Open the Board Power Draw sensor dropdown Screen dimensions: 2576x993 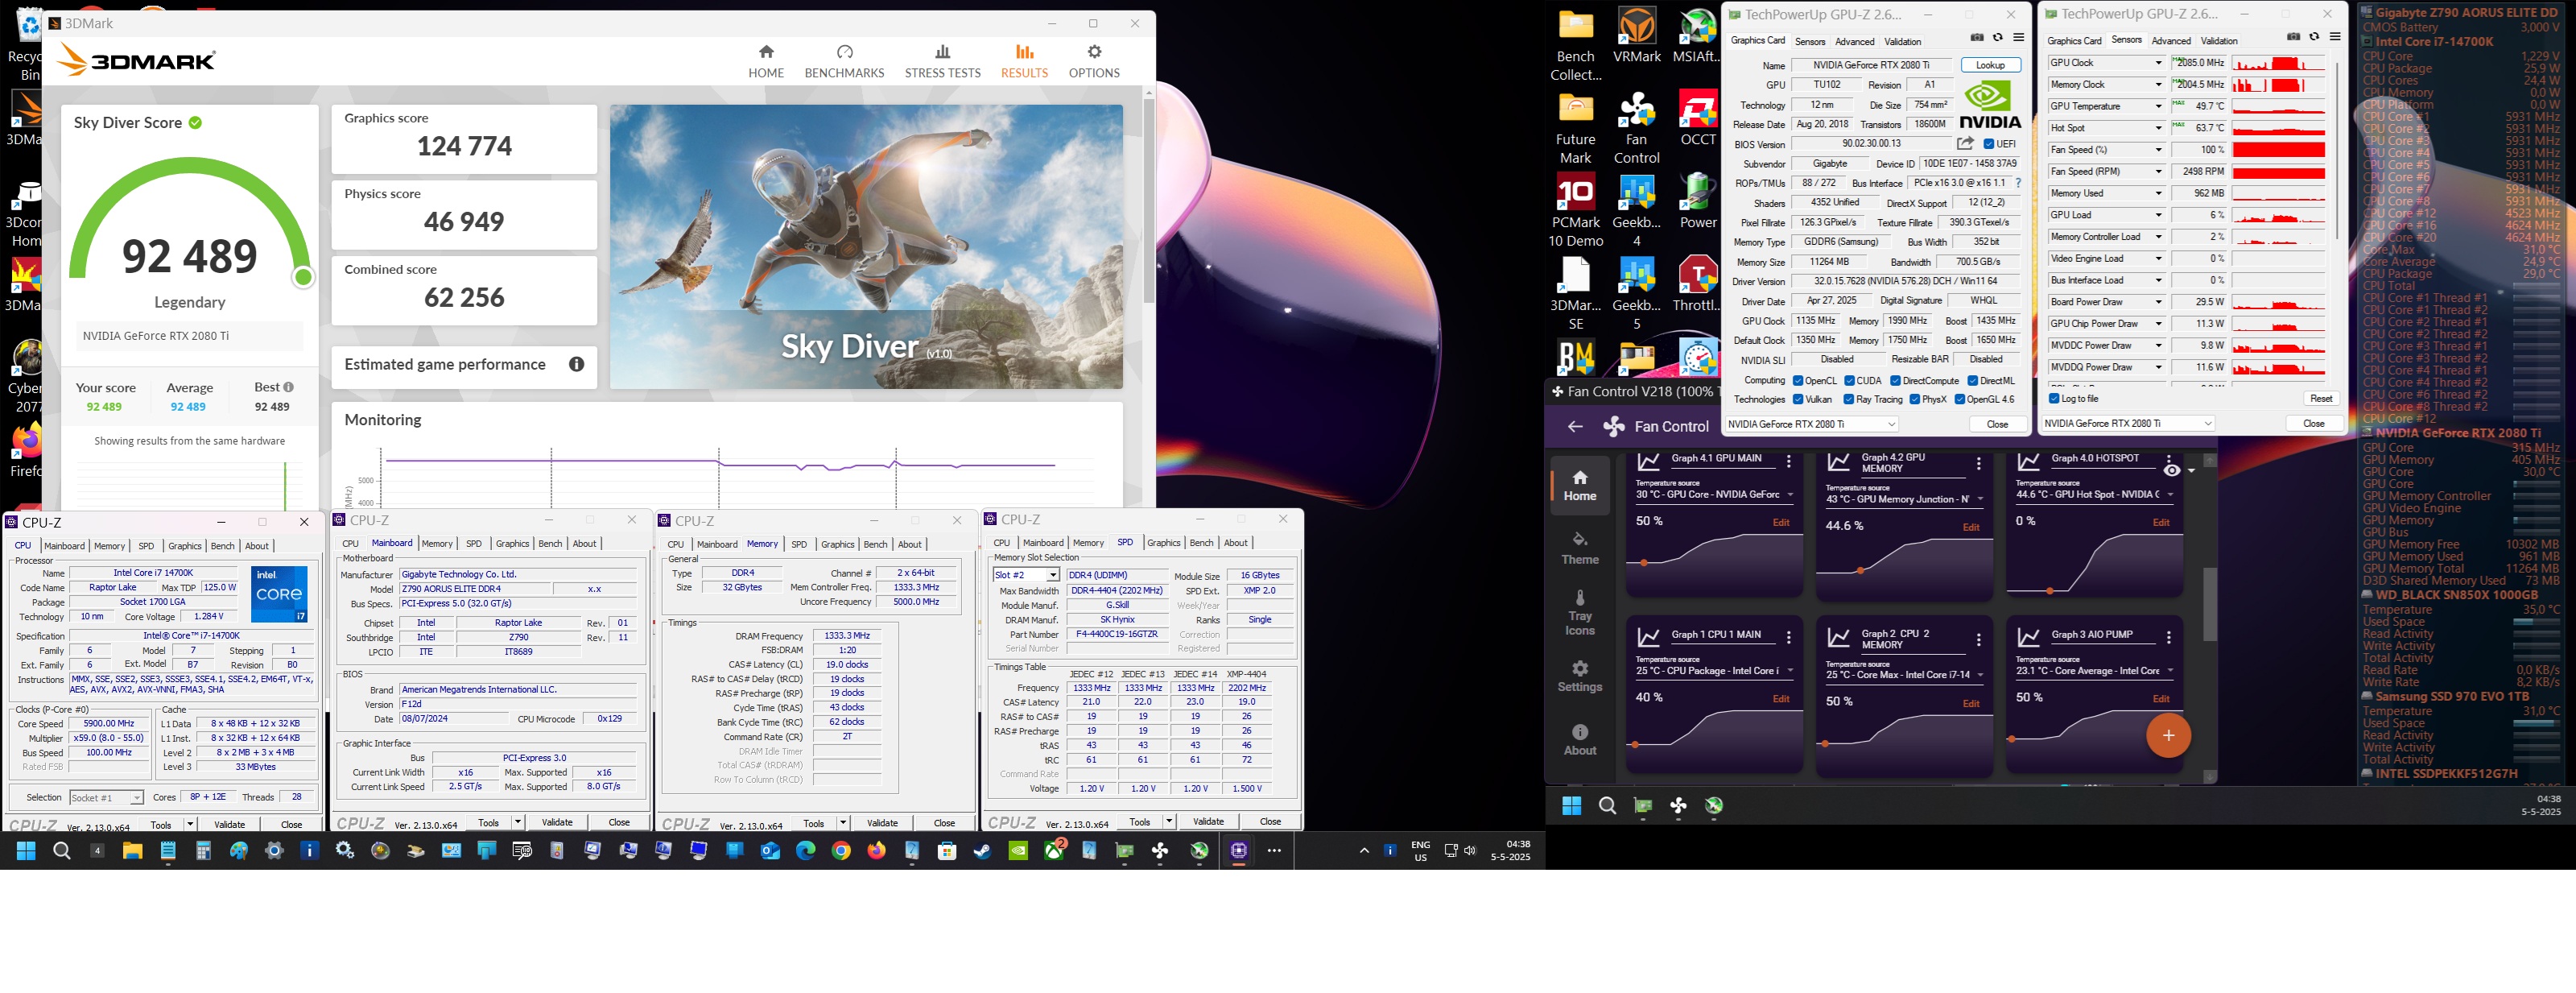[2158, 302]
